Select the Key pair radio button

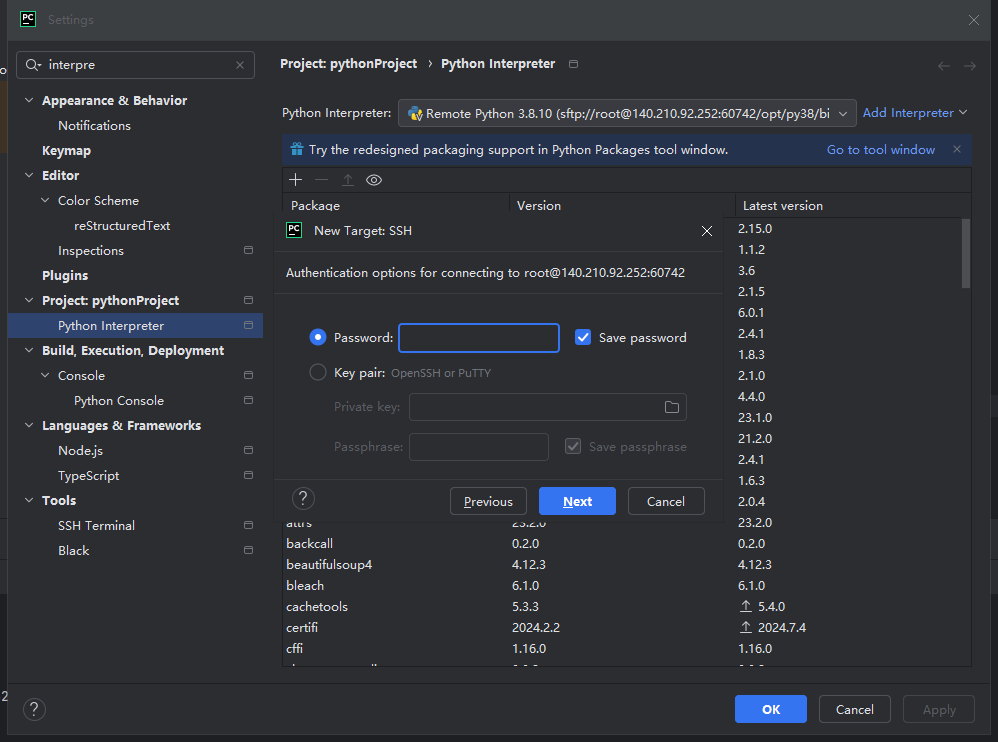tap(318, 372)
